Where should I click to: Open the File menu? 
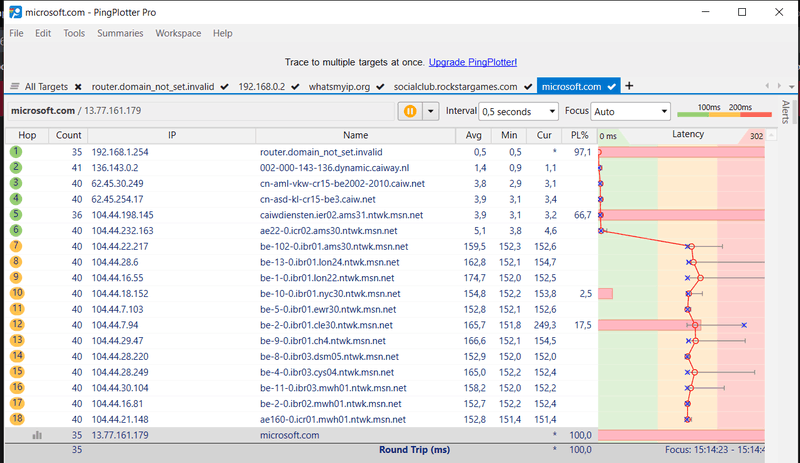click(x=16, y=33)
